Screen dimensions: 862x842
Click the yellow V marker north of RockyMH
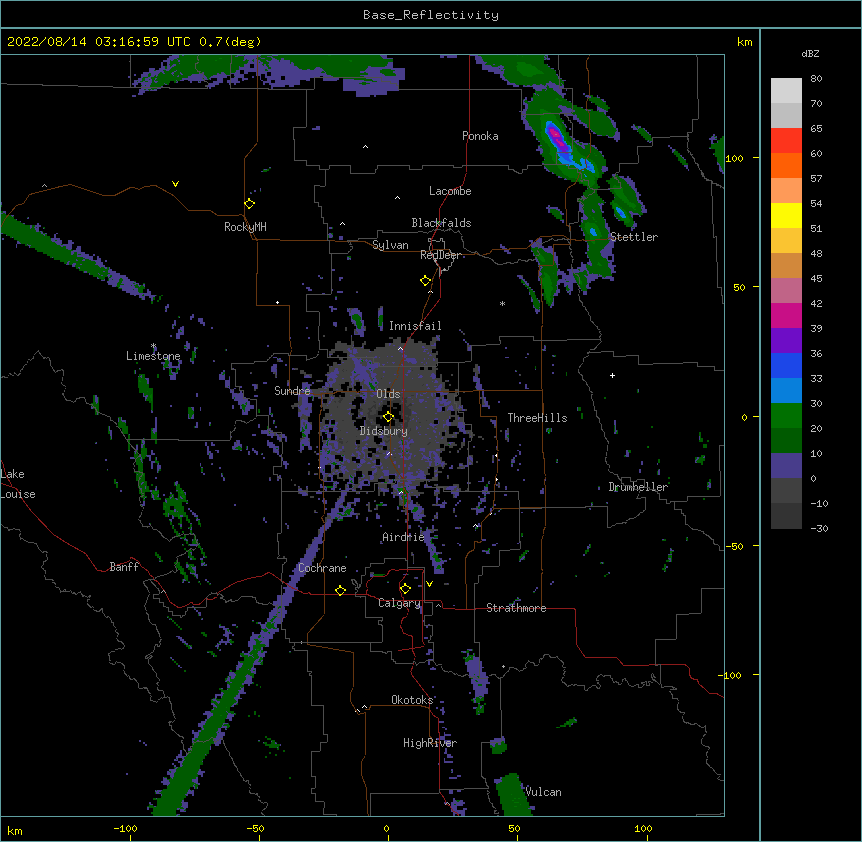pos(175,184)
